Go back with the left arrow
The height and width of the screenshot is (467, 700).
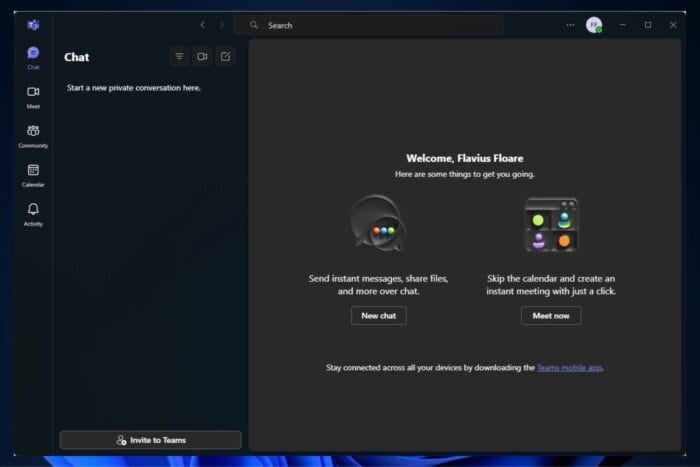203,25
